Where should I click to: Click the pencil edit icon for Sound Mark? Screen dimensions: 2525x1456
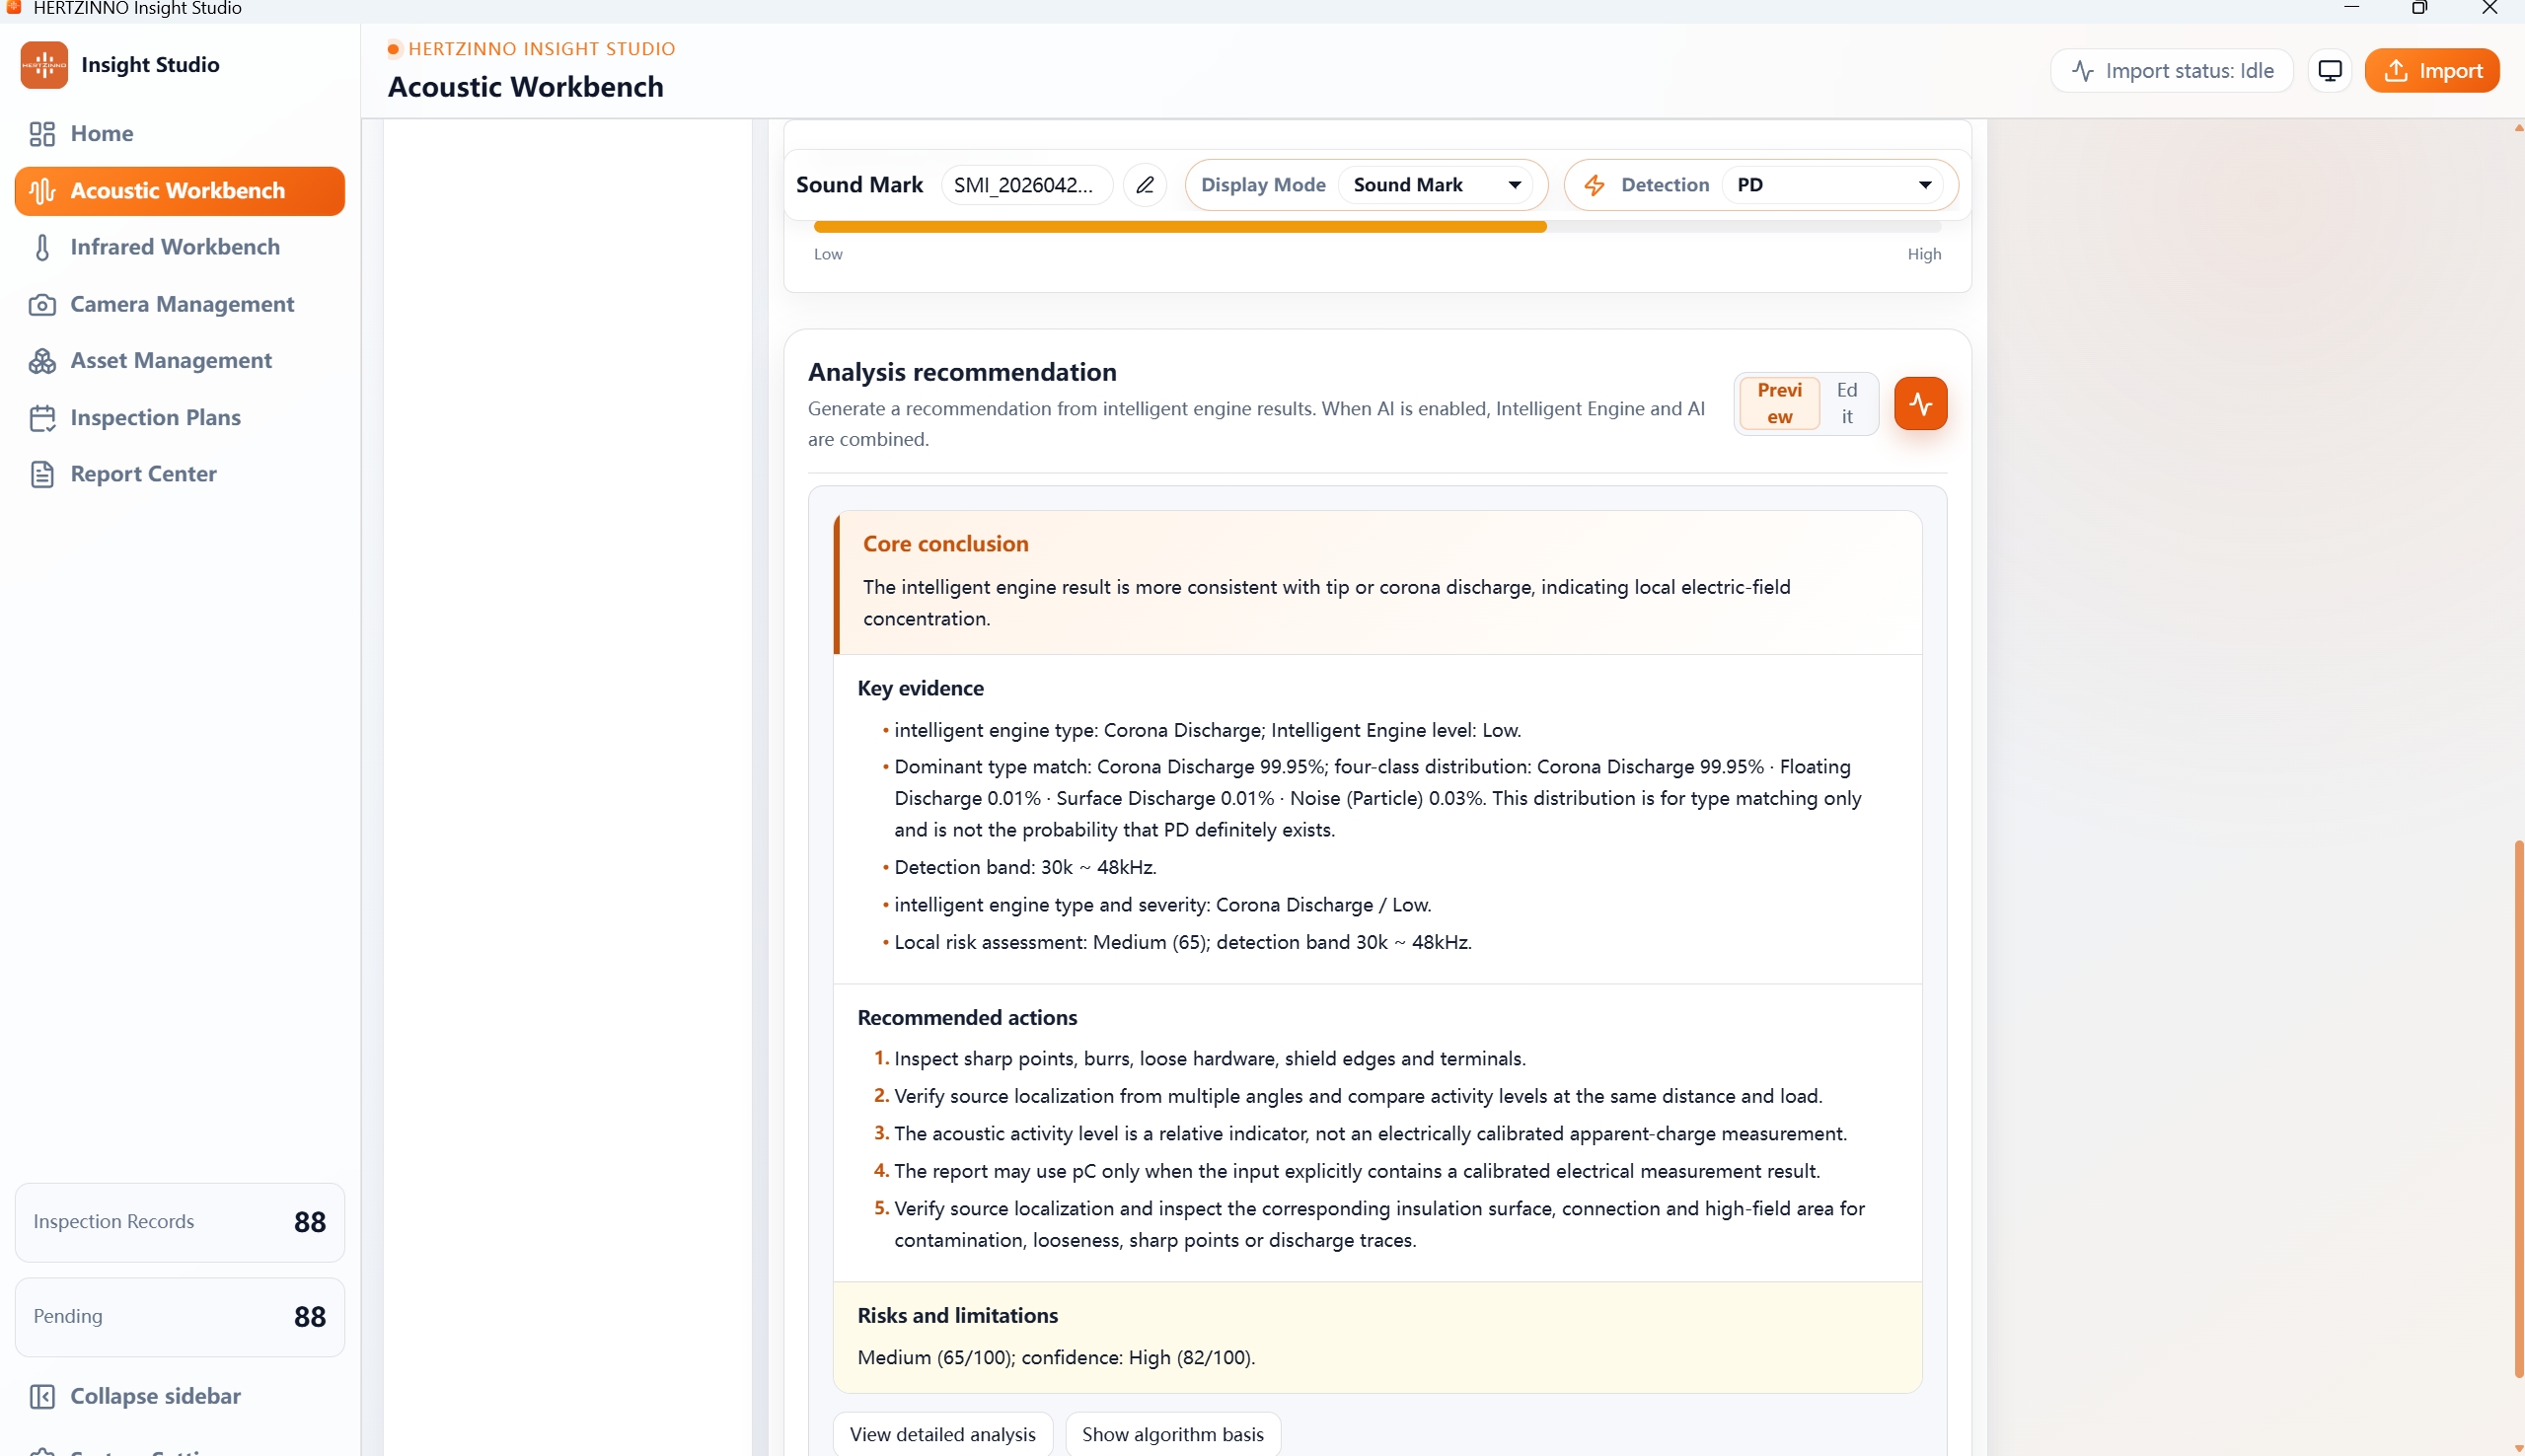coord(1145,185)
